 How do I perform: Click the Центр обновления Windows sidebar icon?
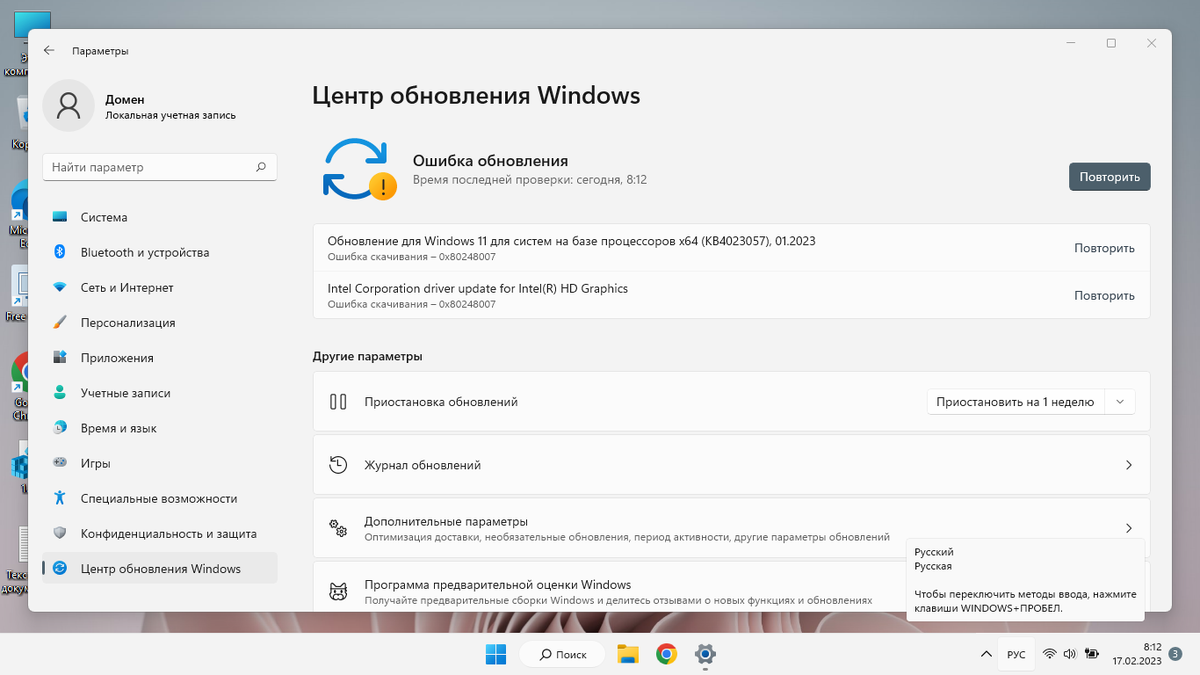[60, 569]
